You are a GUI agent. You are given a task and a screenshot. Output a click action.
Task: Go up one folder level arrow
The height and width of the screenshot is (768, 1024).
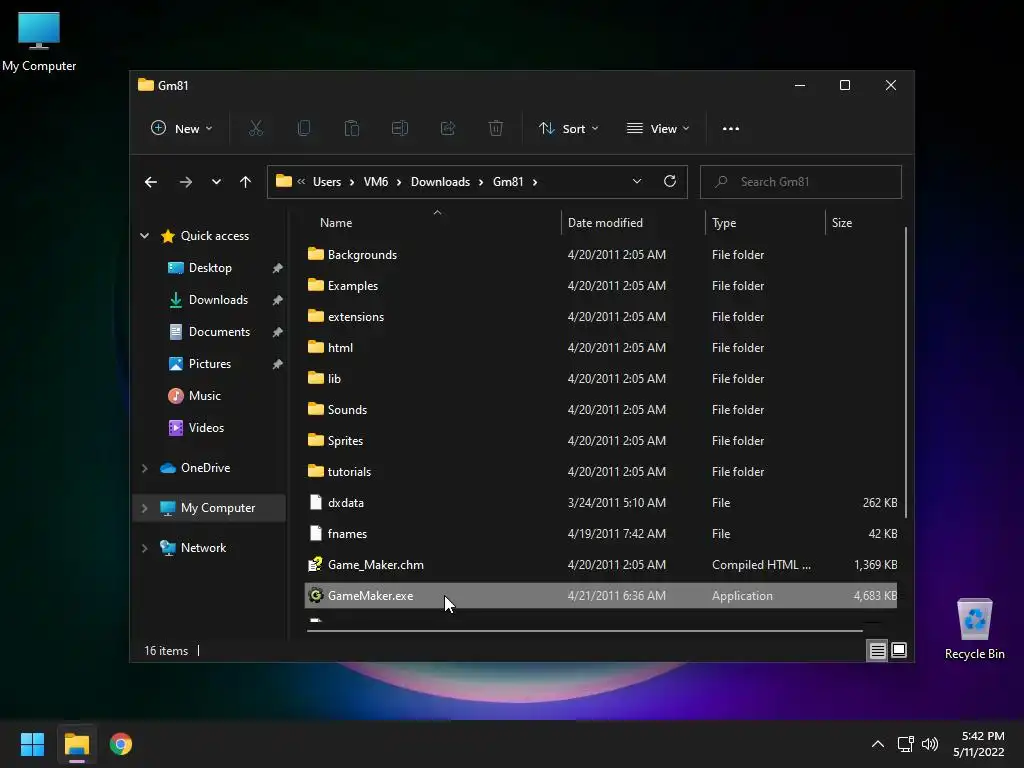click(246, 182)
